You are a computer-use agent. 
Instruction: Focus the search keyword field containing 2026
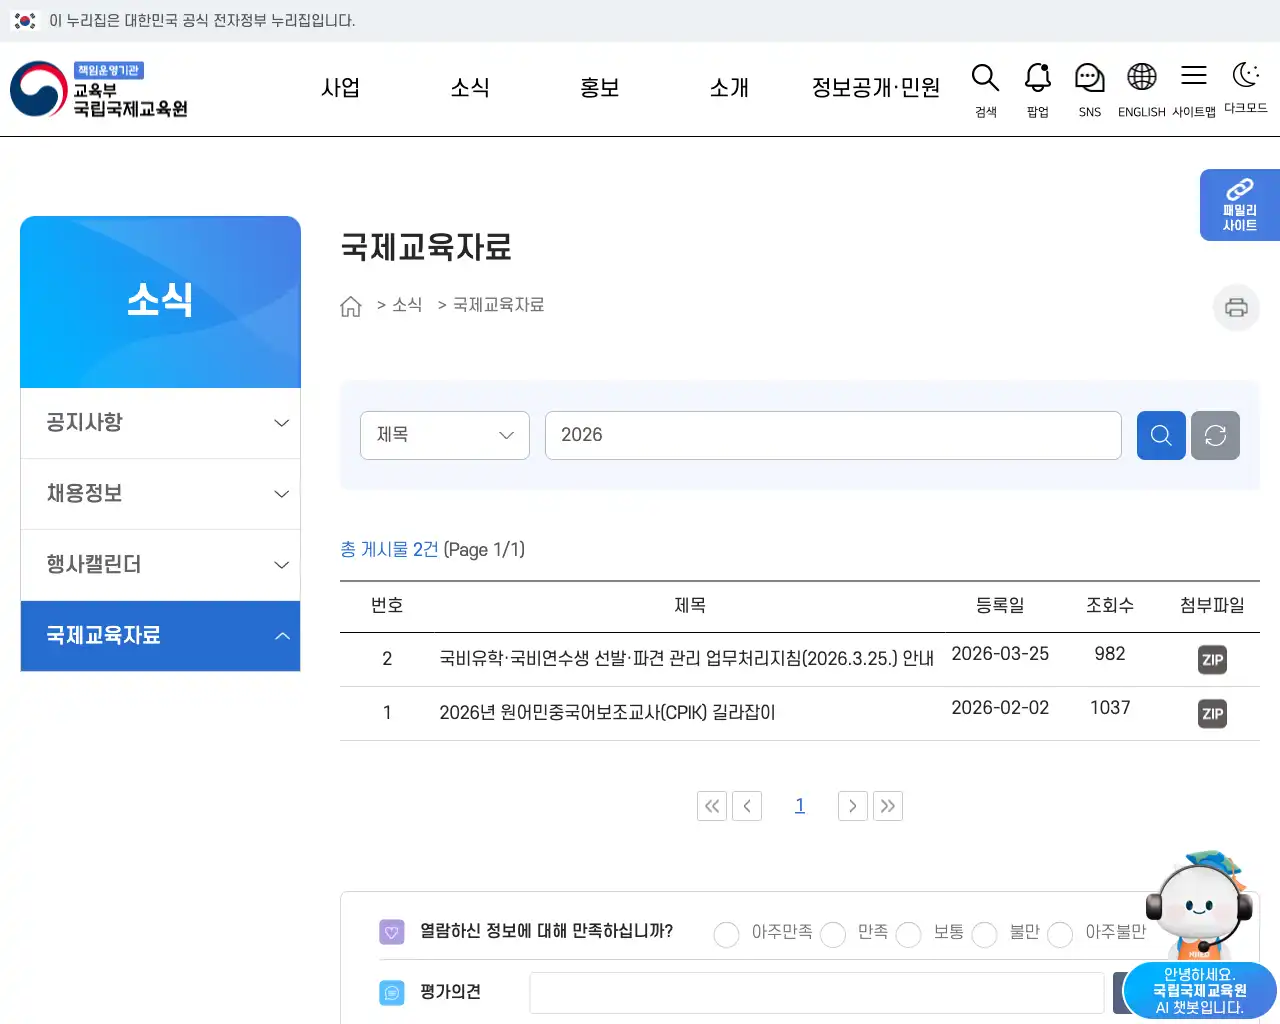[x=833, y=435]
